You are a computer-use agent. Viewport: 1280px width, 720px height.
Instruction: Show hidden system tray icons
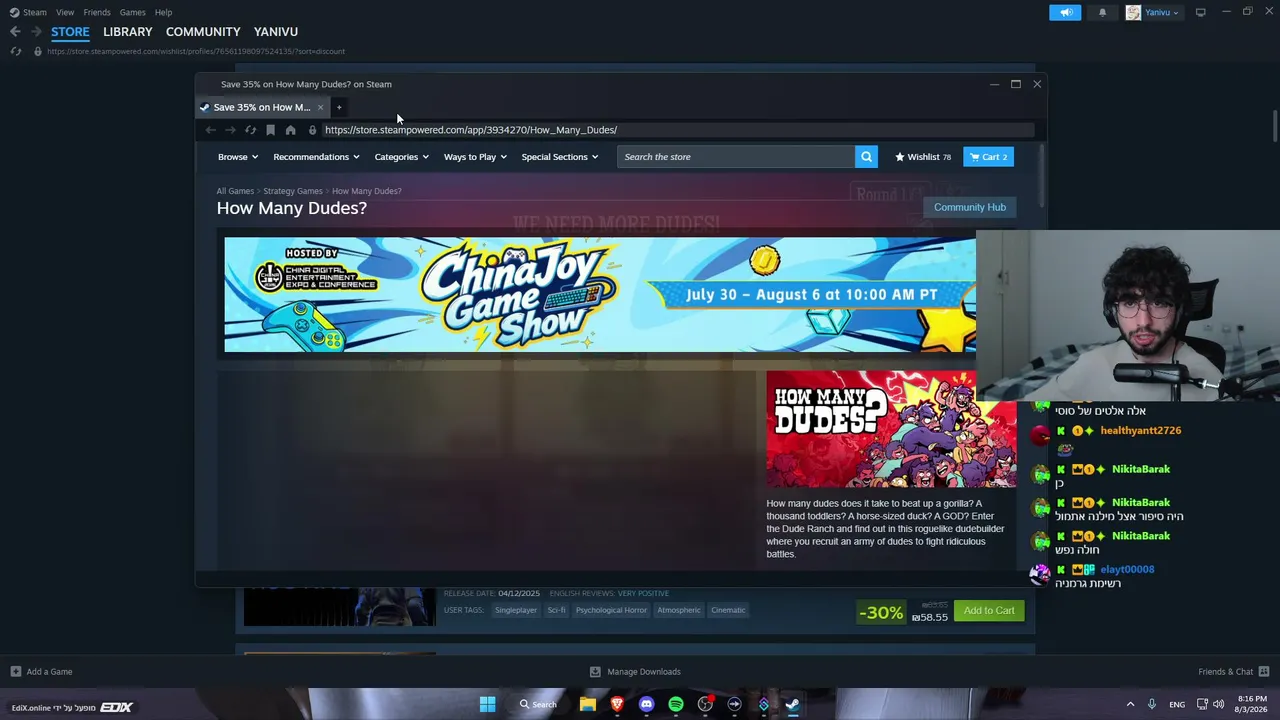click(1130, 704)
